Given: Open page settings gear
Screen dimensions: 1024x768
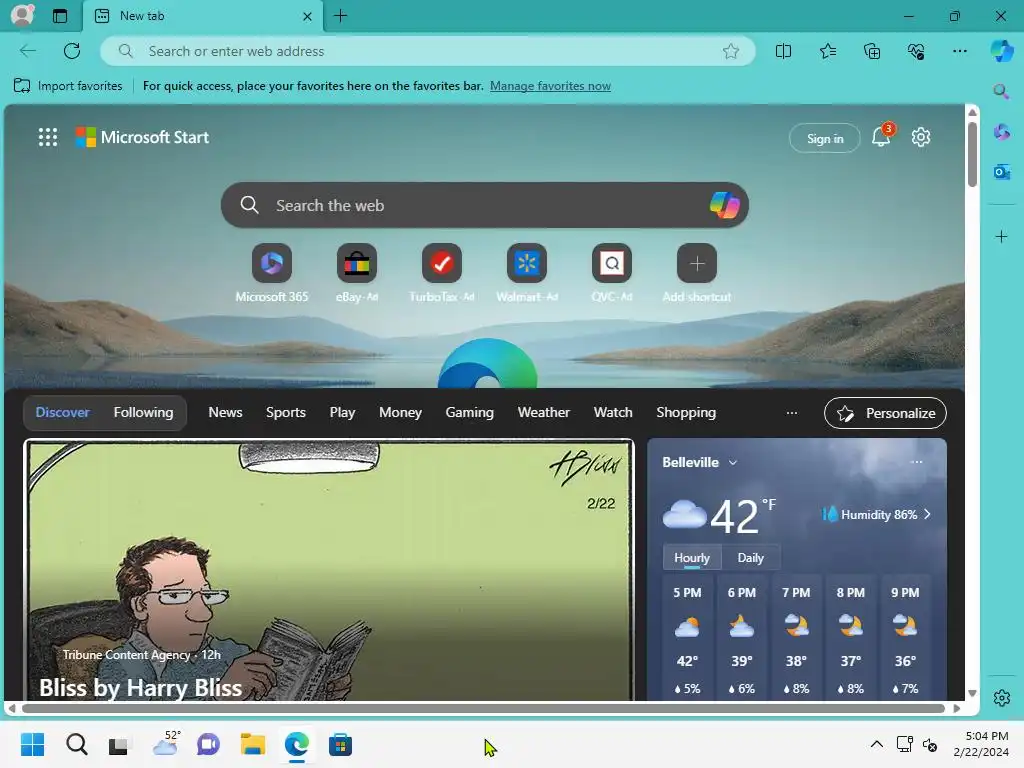Looking at the screenshot, I should (x=921, y=137).
